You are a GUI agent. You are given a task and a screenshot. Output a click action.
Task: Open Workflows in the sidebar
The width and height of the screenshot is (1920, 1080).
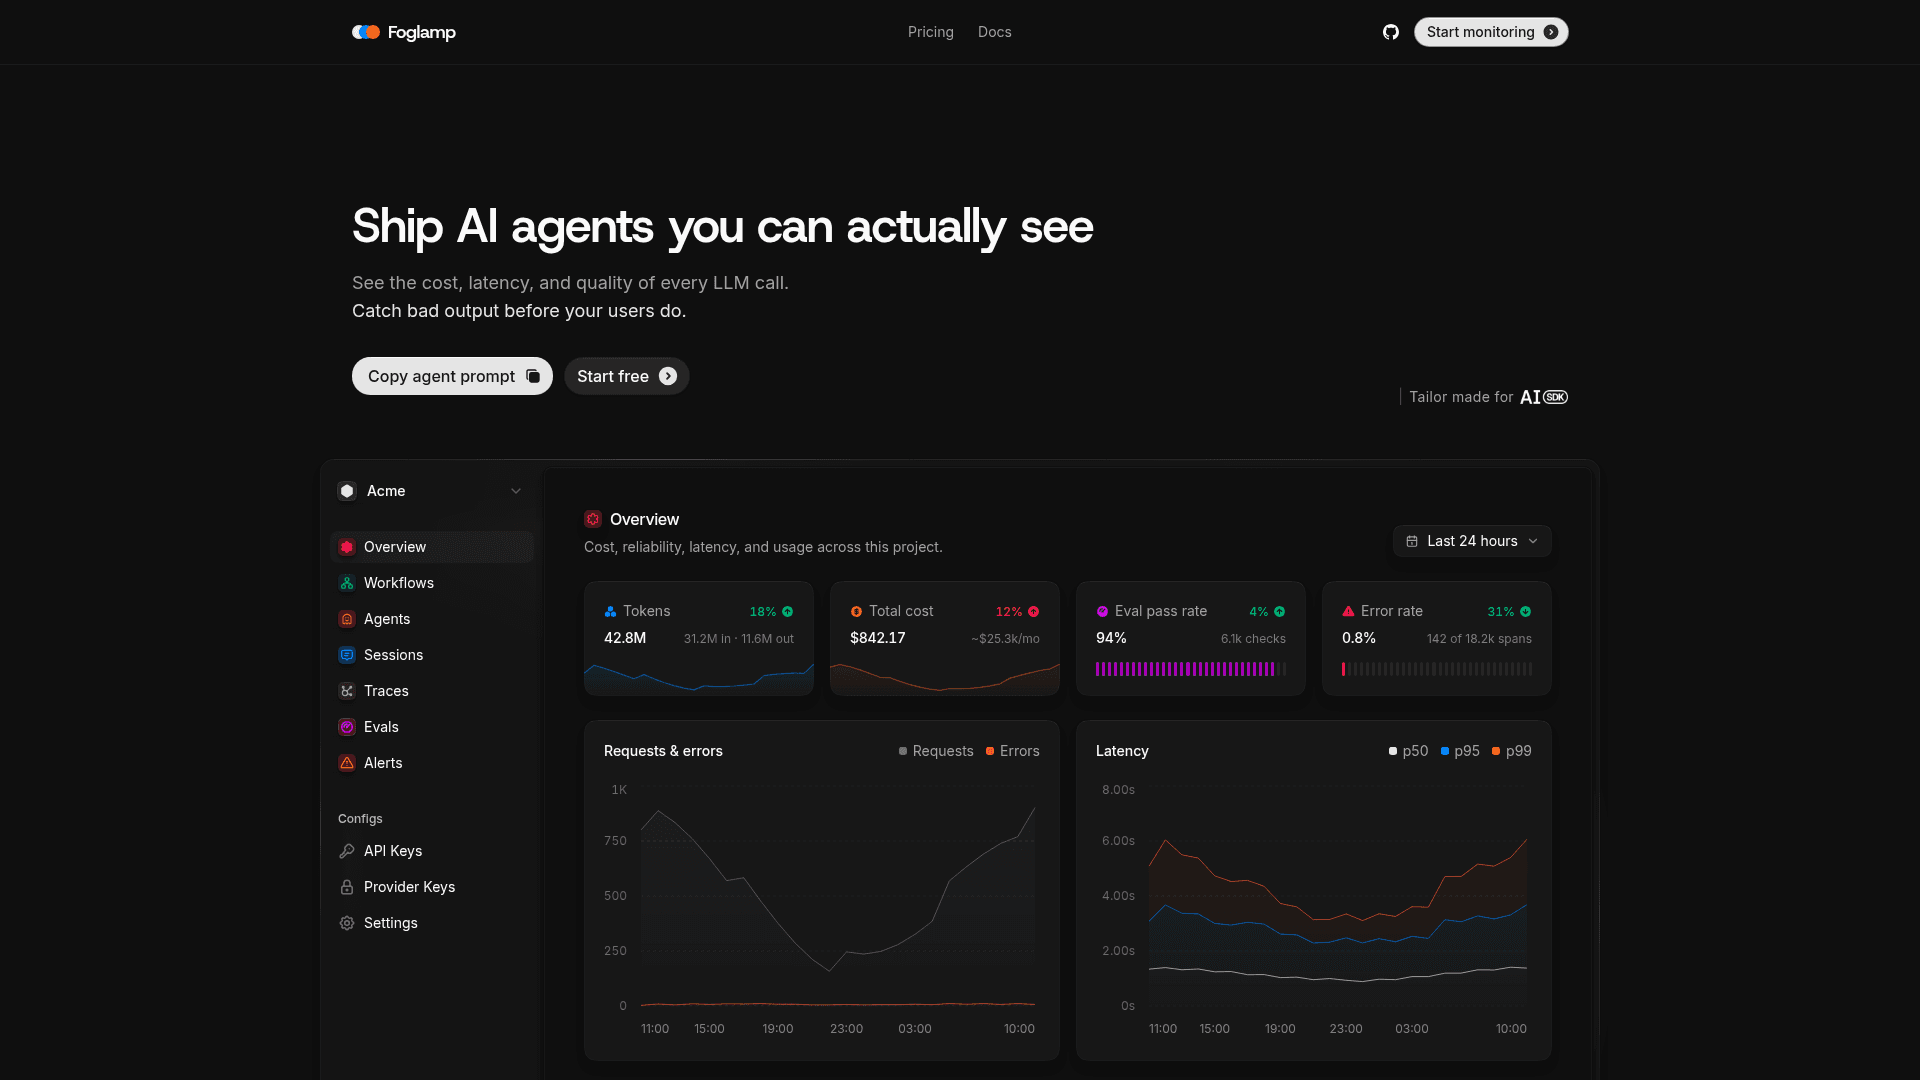point(432,583)
